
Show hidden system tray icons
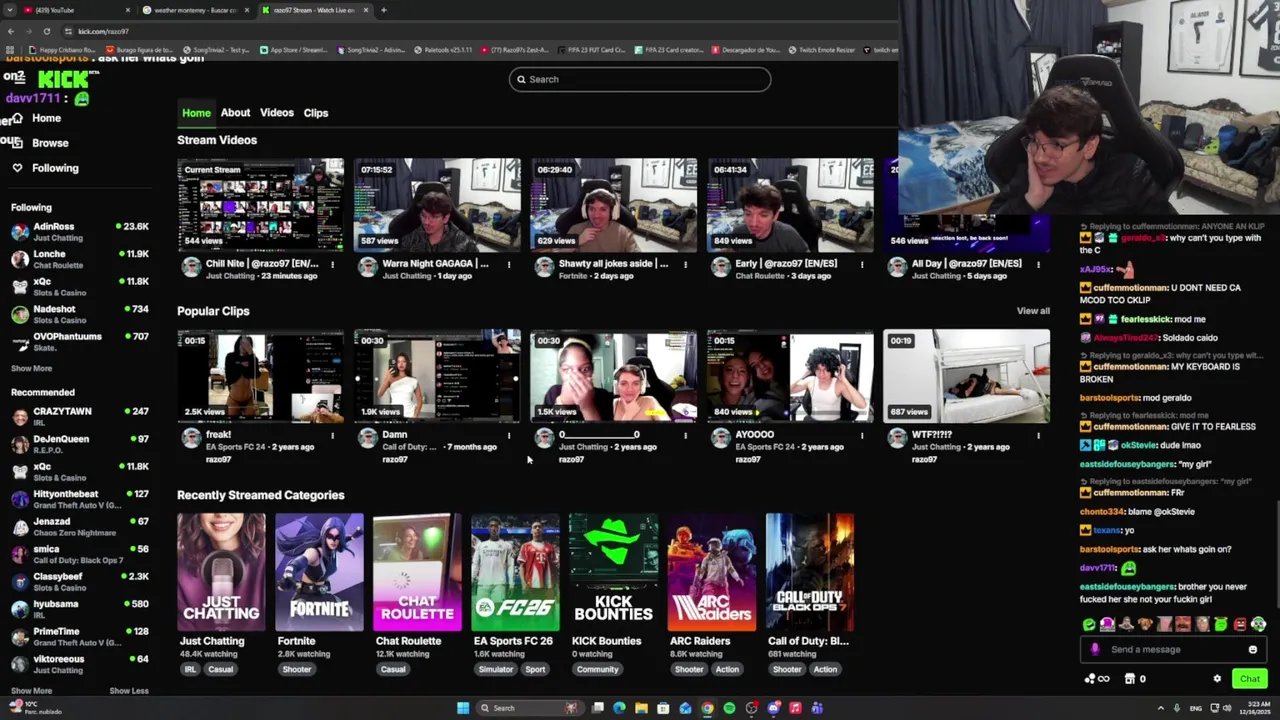coord(1161,708)
